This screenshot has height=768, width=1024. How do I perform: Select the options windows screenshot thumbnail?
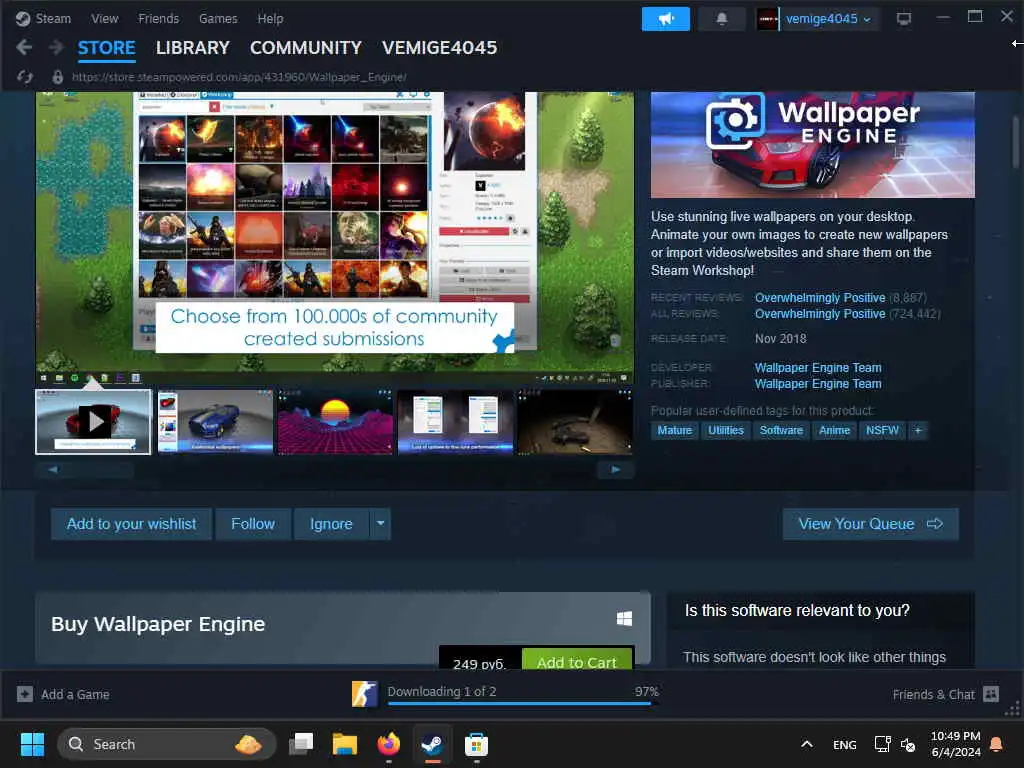pos(455,422)
